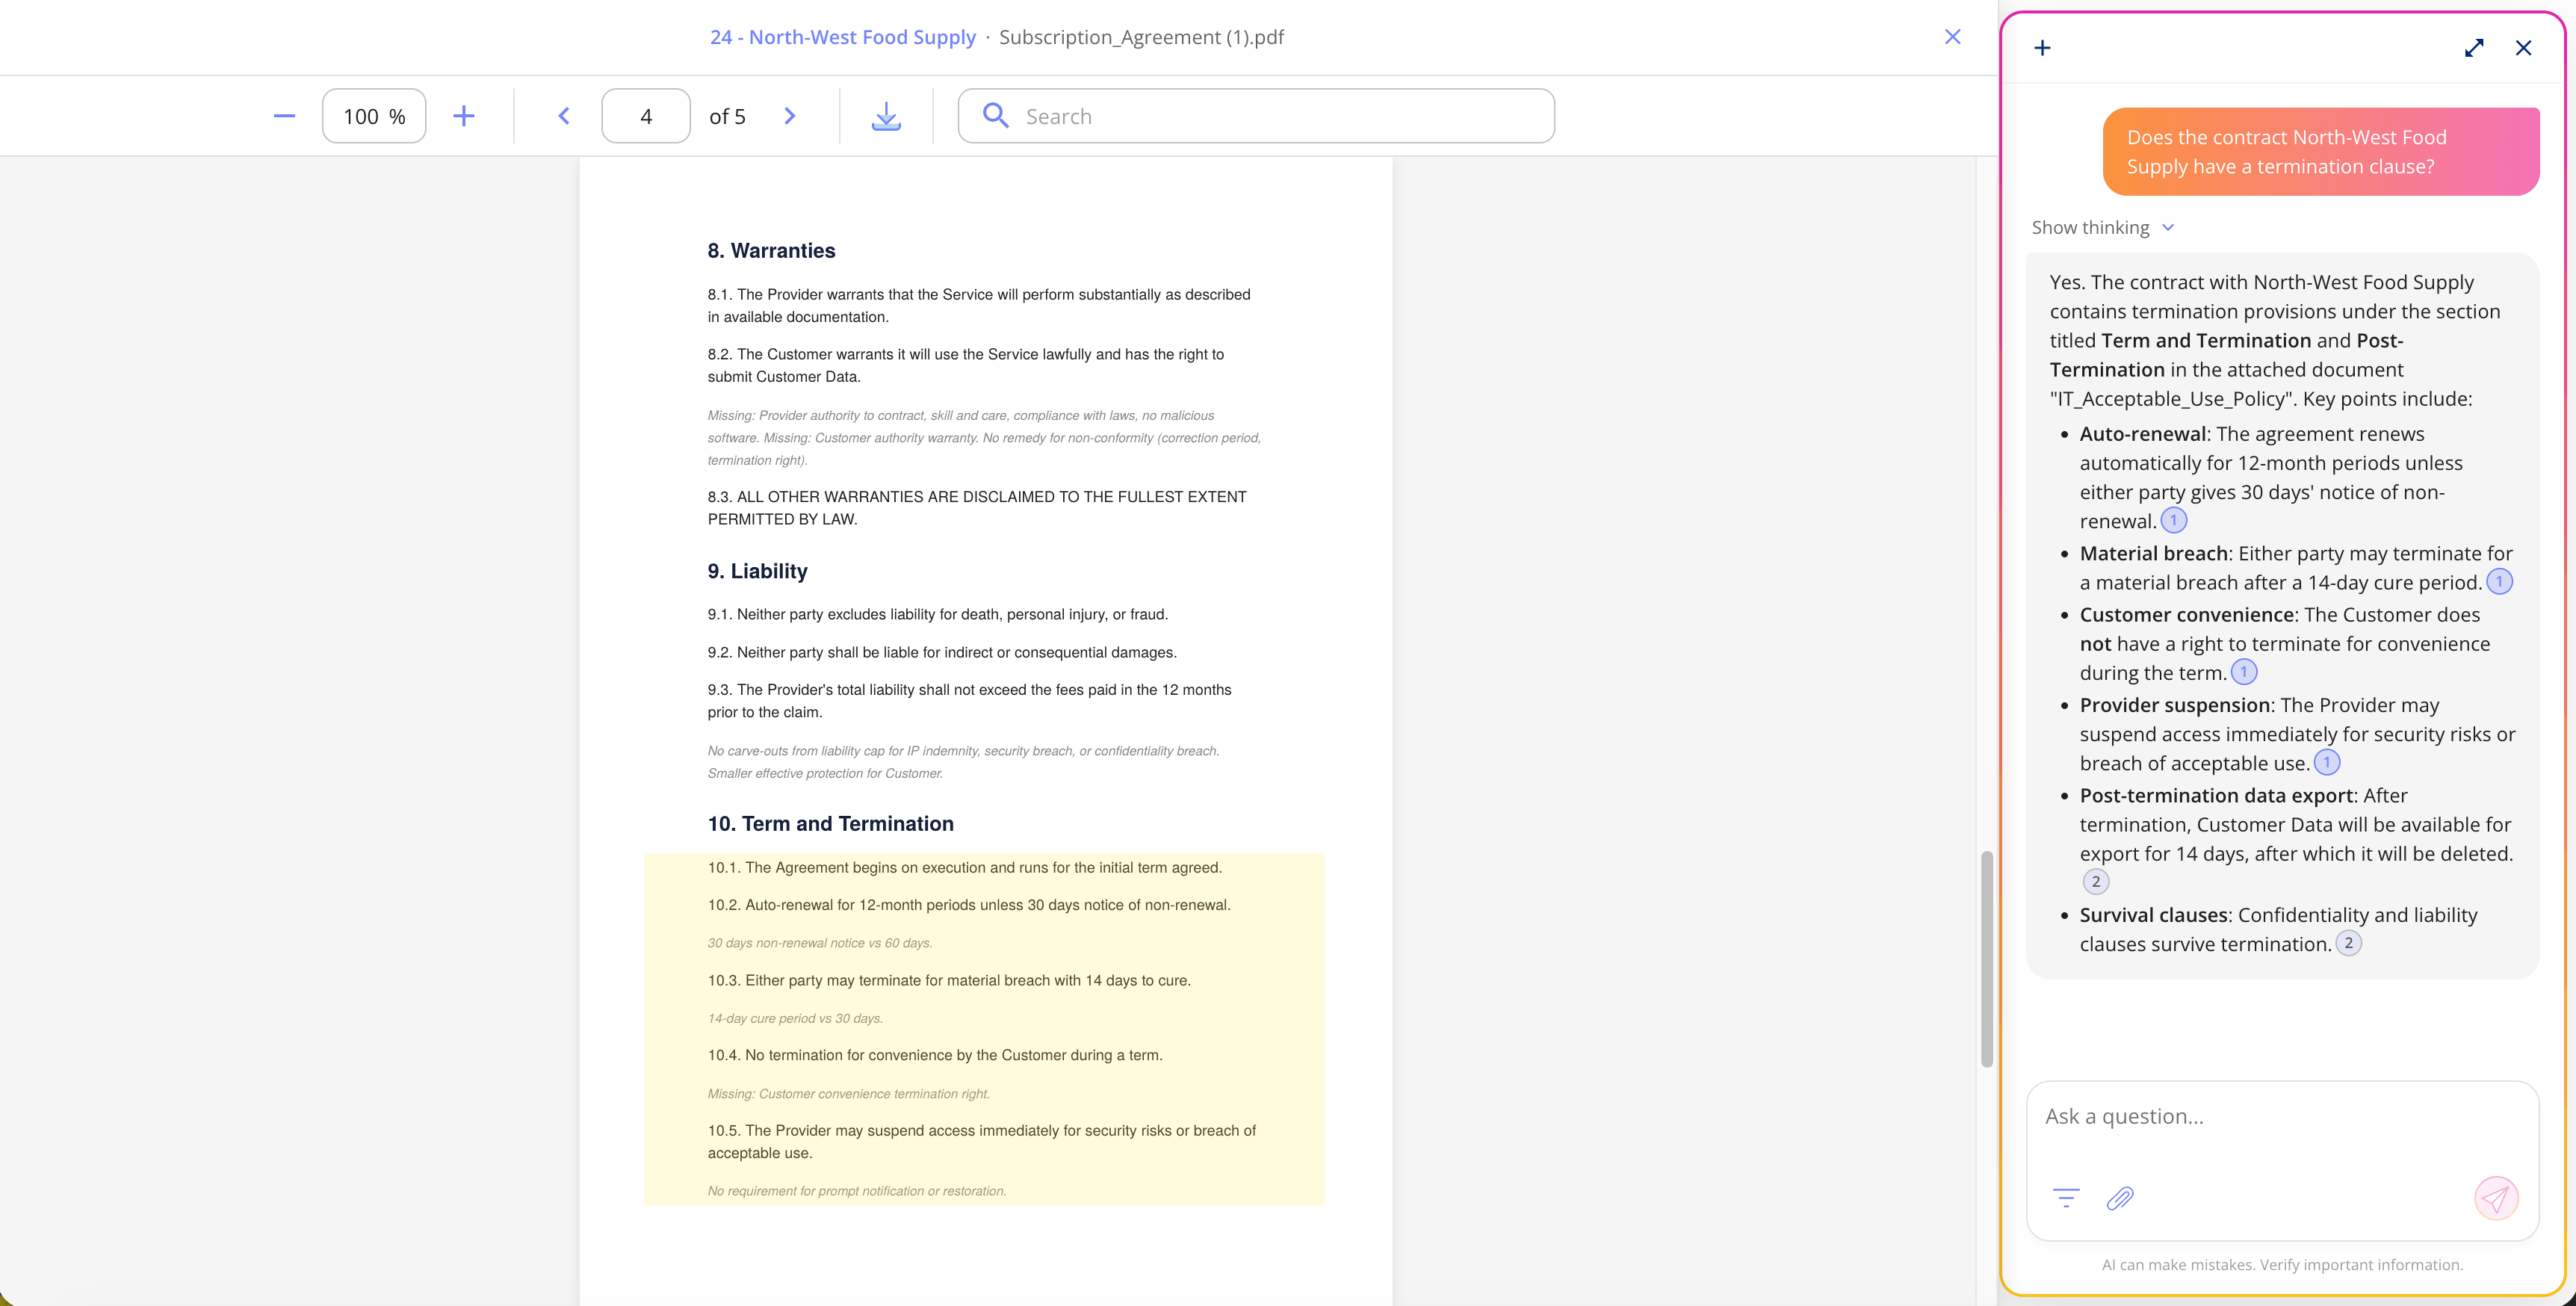Screen dimensions: 2576x1306
Task: Open citation 2 after Survival clauses point
Action: pyautogui.click(x=2349, y=943)
